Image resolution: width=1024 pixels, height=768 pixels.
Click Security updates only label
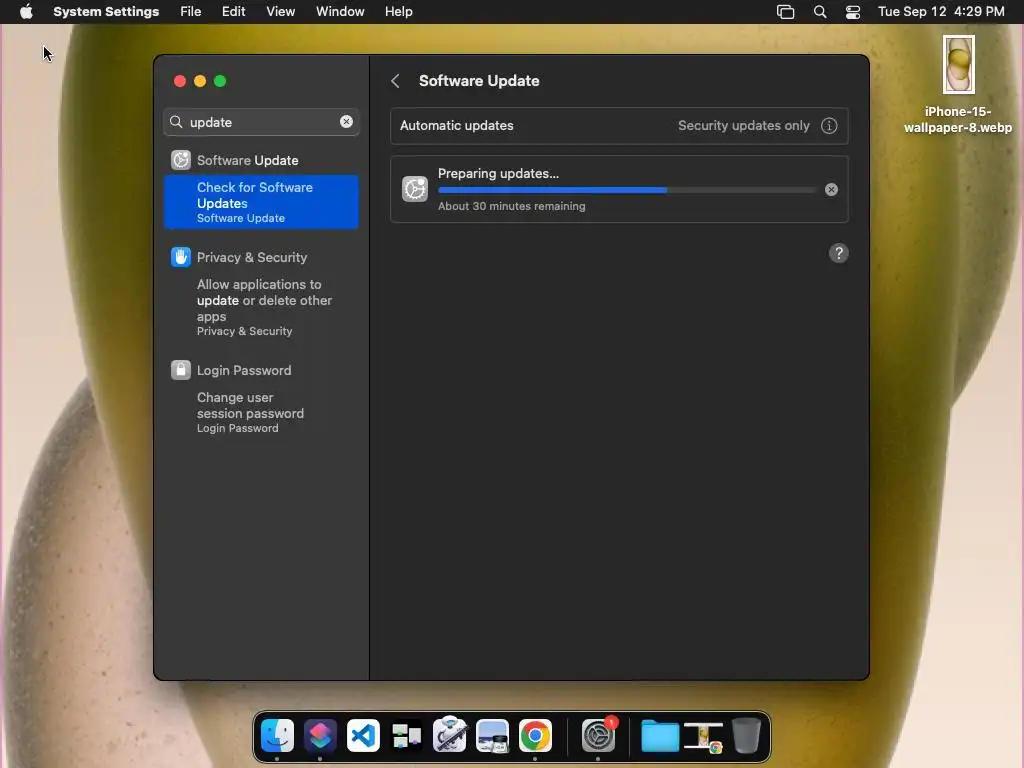point(744,125)
